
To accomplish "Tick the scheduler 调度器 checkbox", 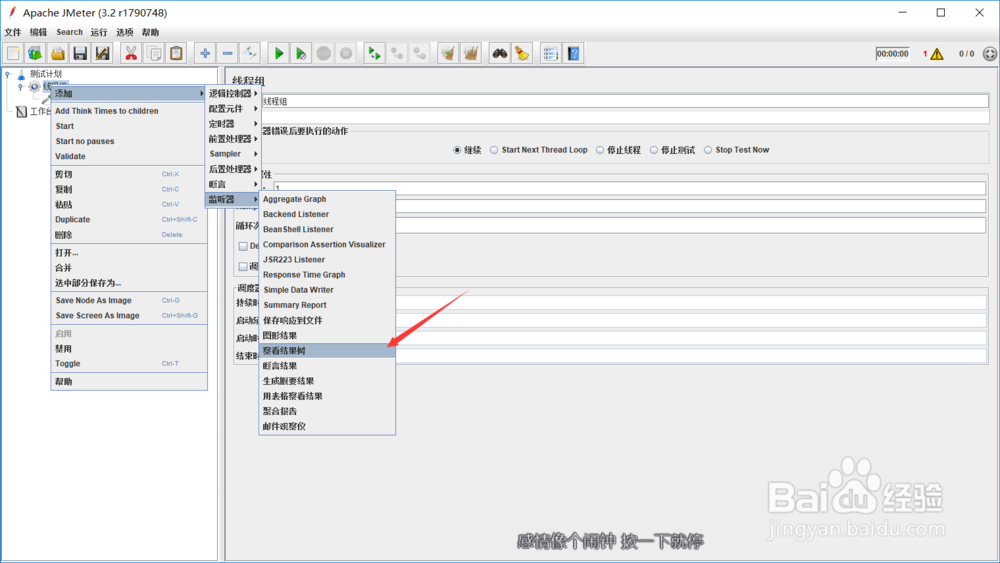I will 243,267.
